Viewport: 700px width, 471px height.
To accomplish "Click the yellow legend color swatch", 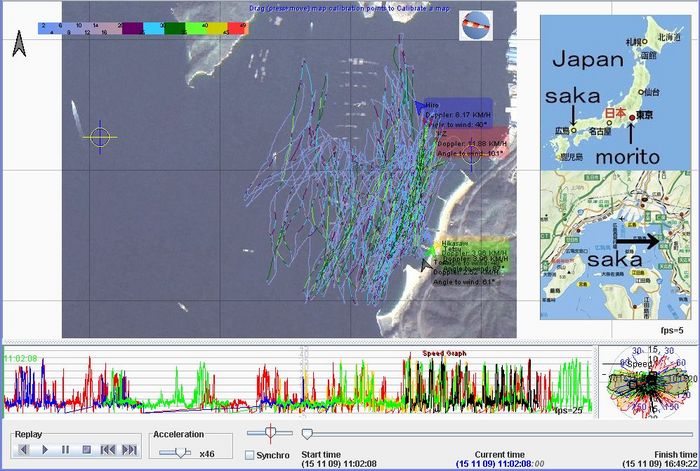I will 217,29.
